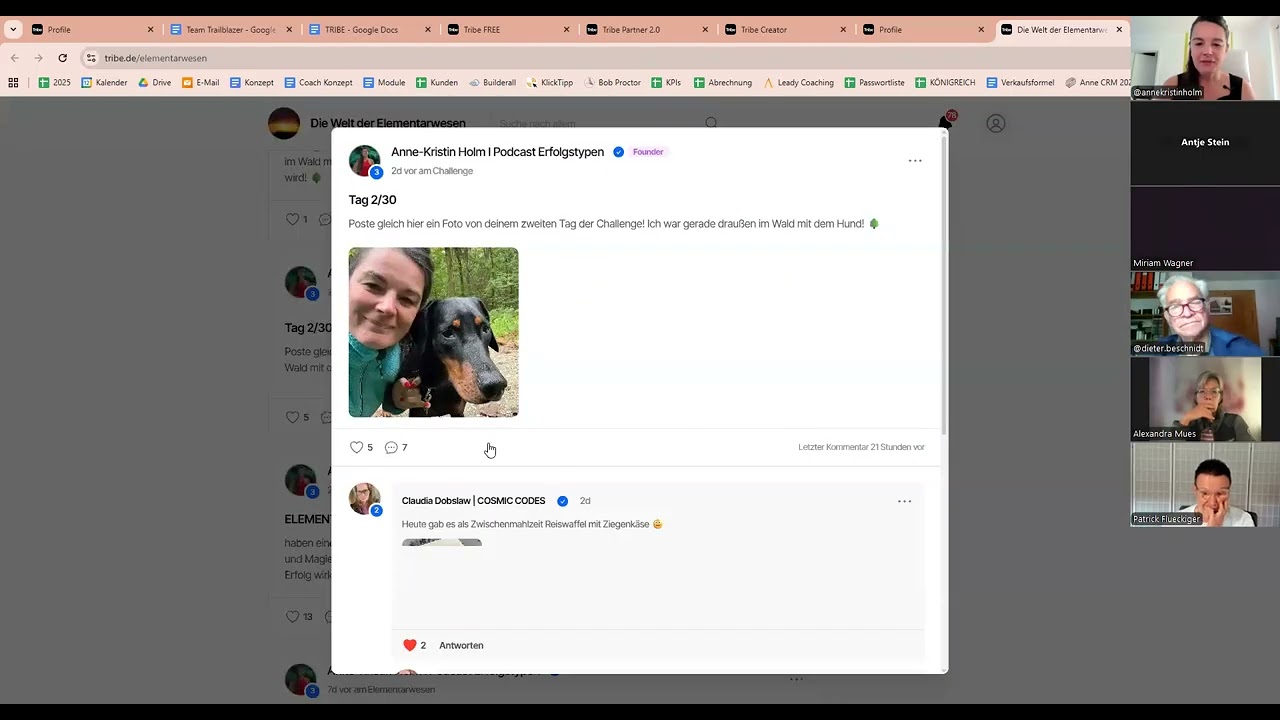Select Patrick Flueckiger video tile

1205,484
